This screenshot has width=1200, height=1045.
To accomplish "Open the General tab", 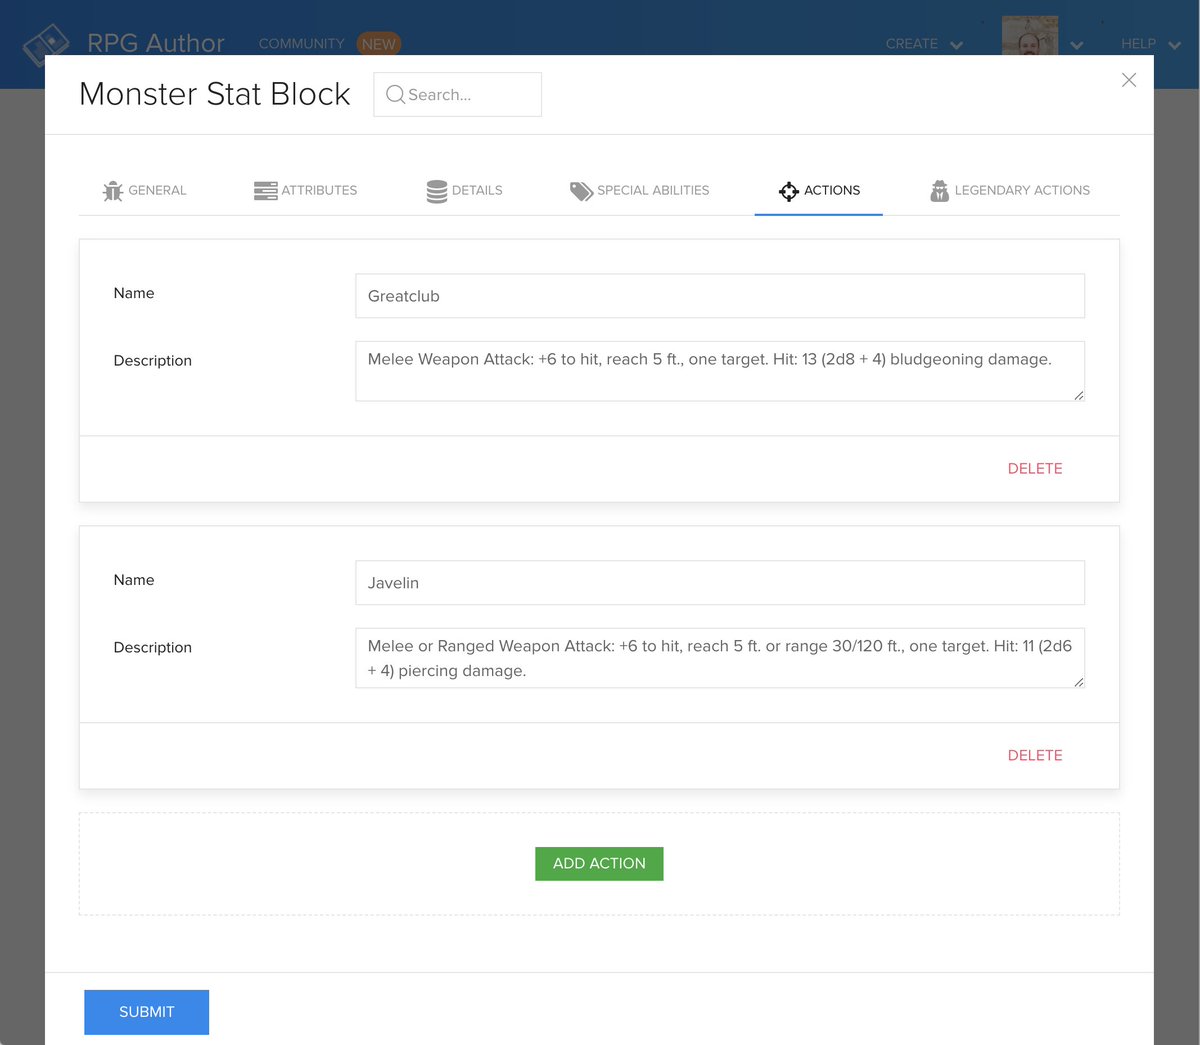I will [144, 190].
